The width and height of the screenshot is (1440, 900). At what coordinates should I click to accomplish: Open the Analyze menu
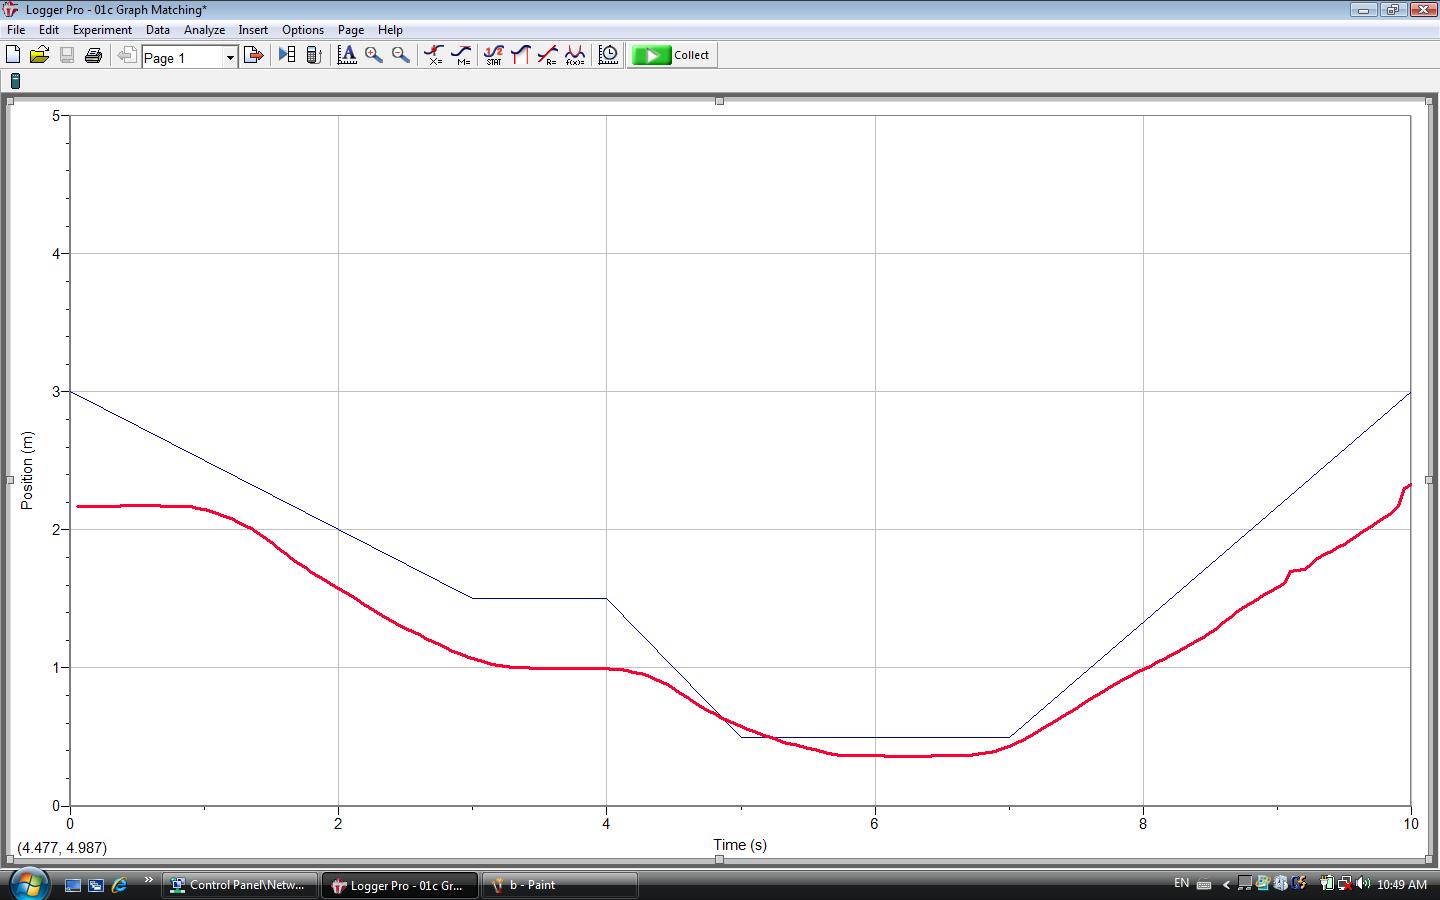tap(204, 29)
